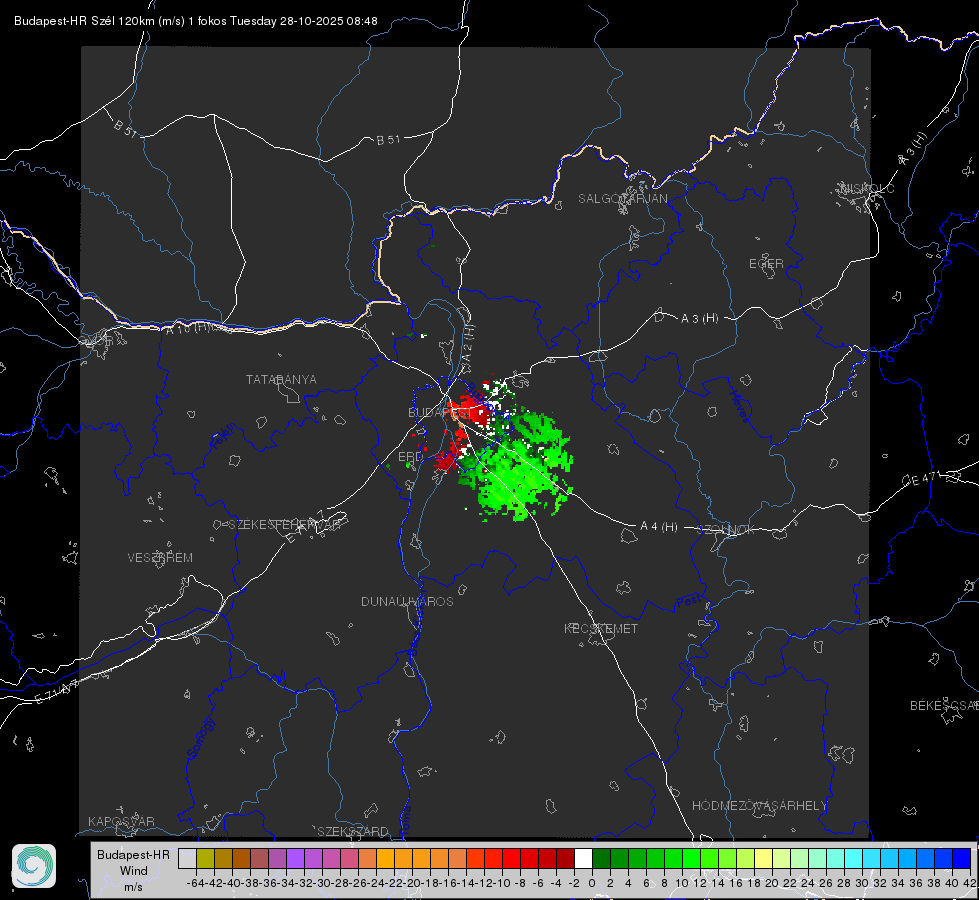Click the VESZPREM city label
Viewport: 979px width, 900px height.
coord(160,557)
